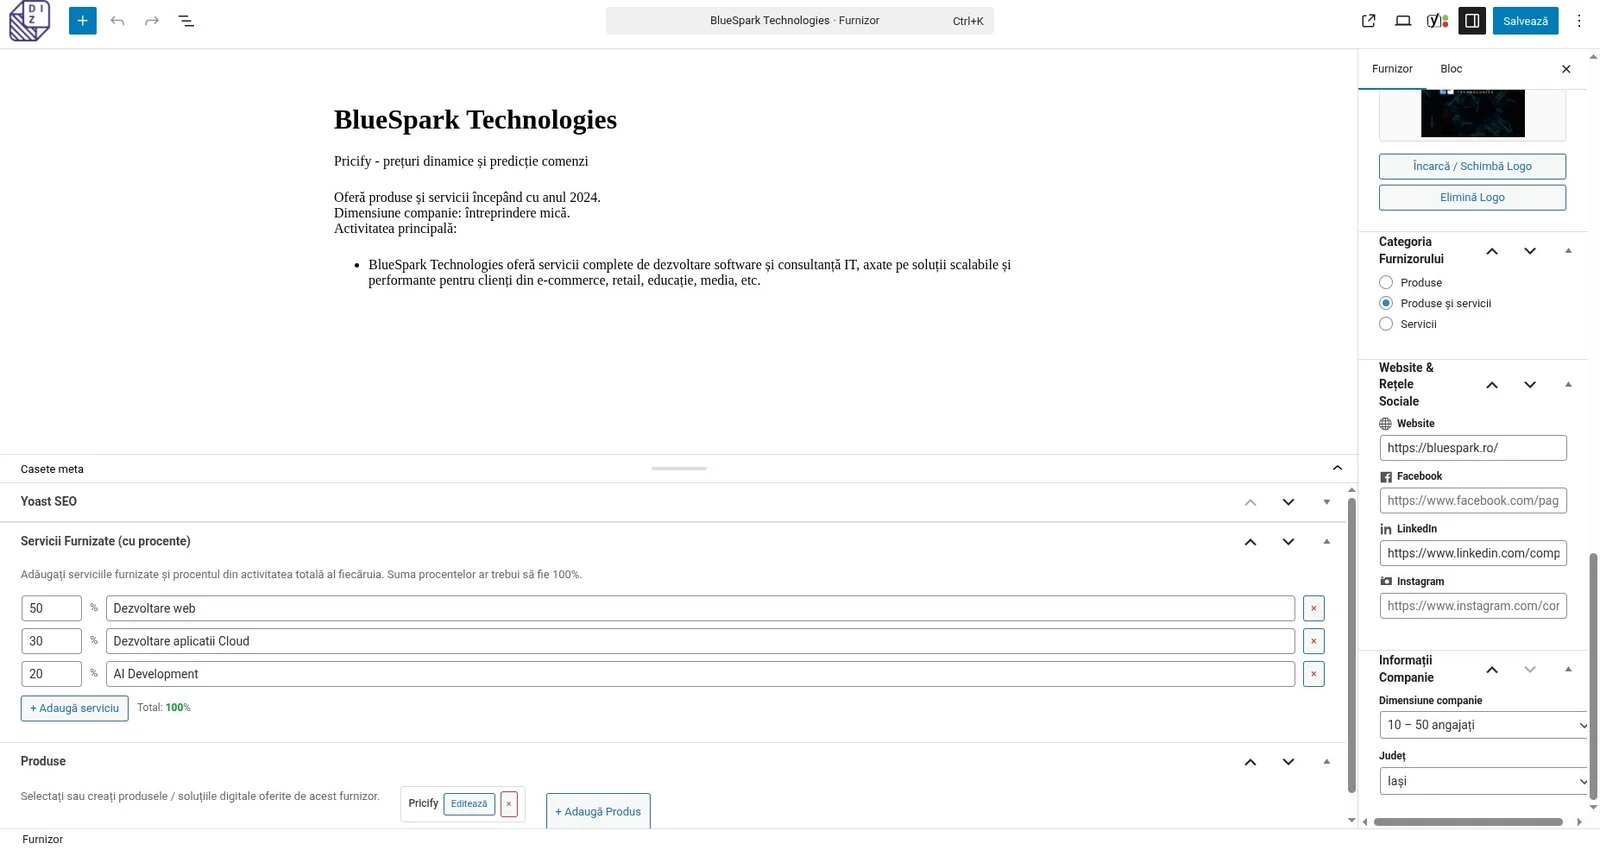
Task: Undo the last change
Action: pyautogui.click(x=118, y=21)
